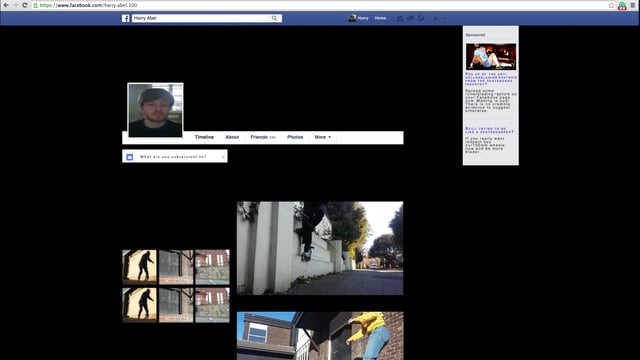This screenshot has height=360, width=640.
Task: Open the 'Still trying to be like a skateboarder?' link
Action: coord(489,130)
